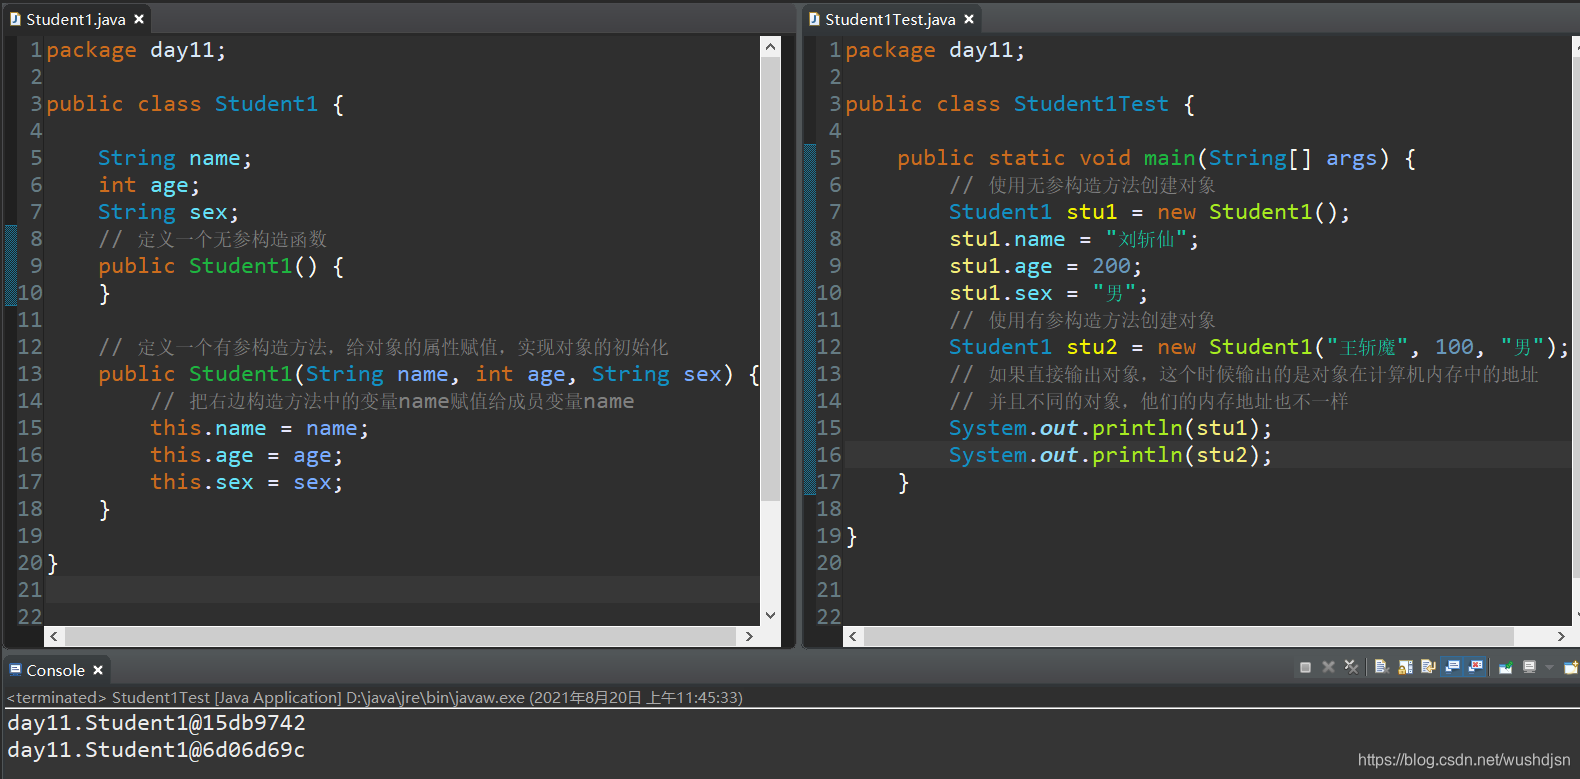The height and width of the screenshot is (779, 1580).
Task: Click Remove All Terminated Launches icon
Action: 1351,667
